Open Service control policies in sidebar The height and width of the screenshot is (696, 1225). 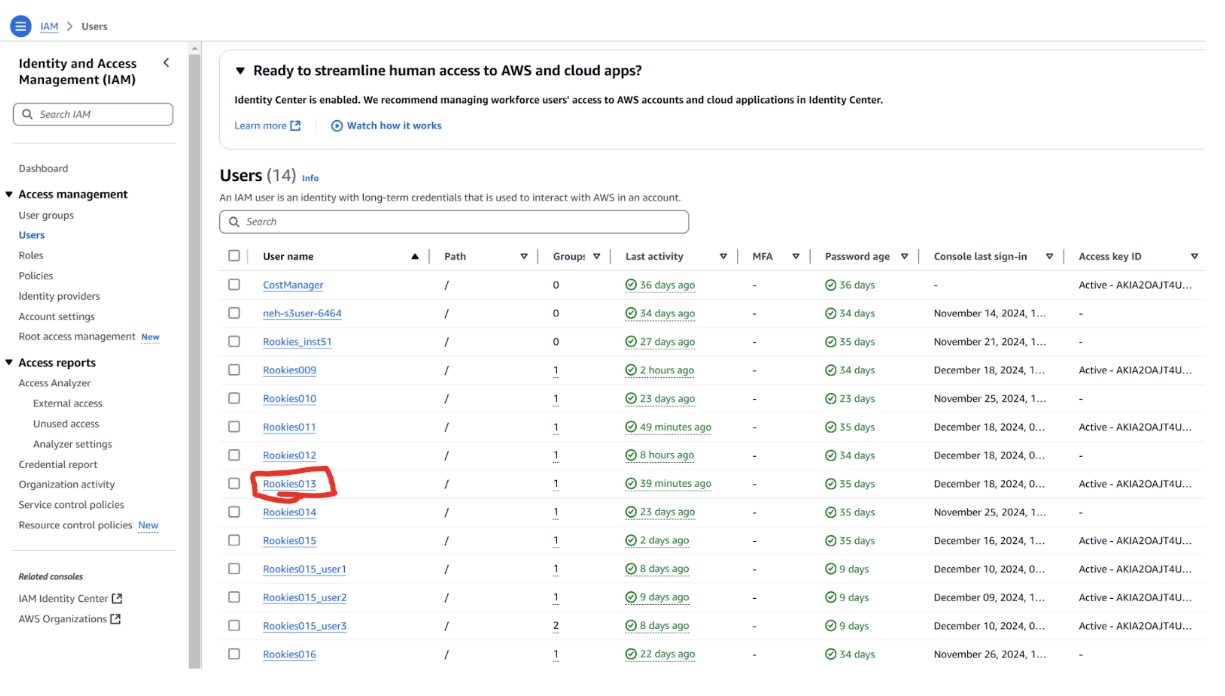pos(71,505)
